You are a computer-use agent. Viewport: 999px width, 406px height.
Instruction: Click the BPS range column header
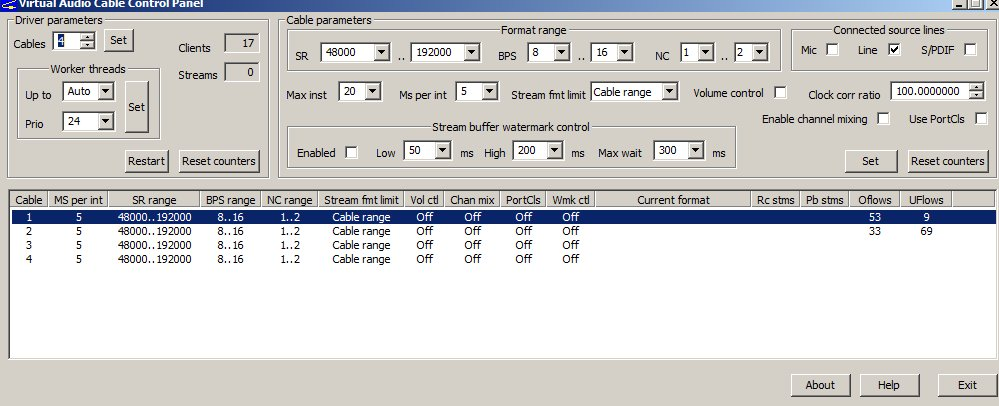click(230, 199)
